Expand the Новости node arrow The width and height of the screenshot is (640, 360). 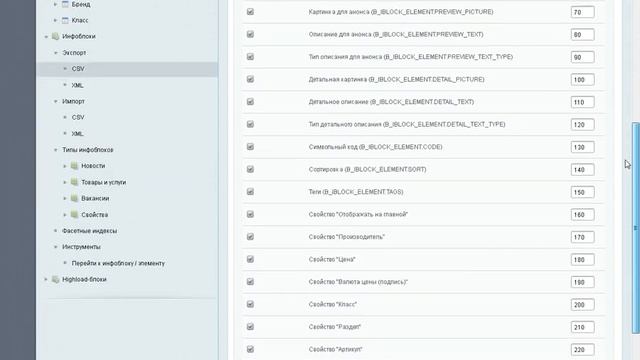point(65,166)
